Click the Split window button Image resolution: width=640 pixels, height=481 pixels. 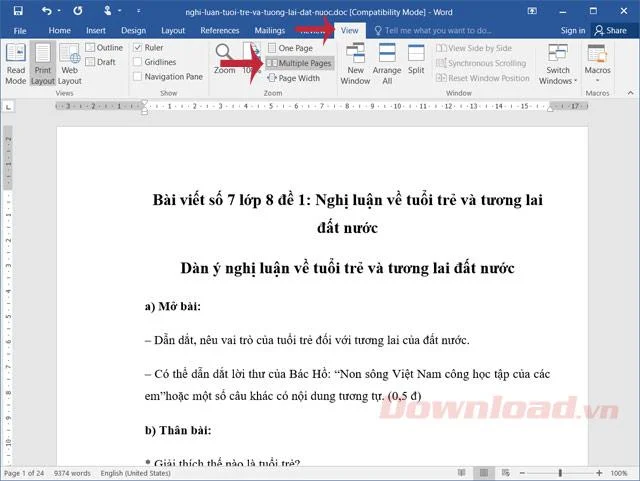point(416,60)
